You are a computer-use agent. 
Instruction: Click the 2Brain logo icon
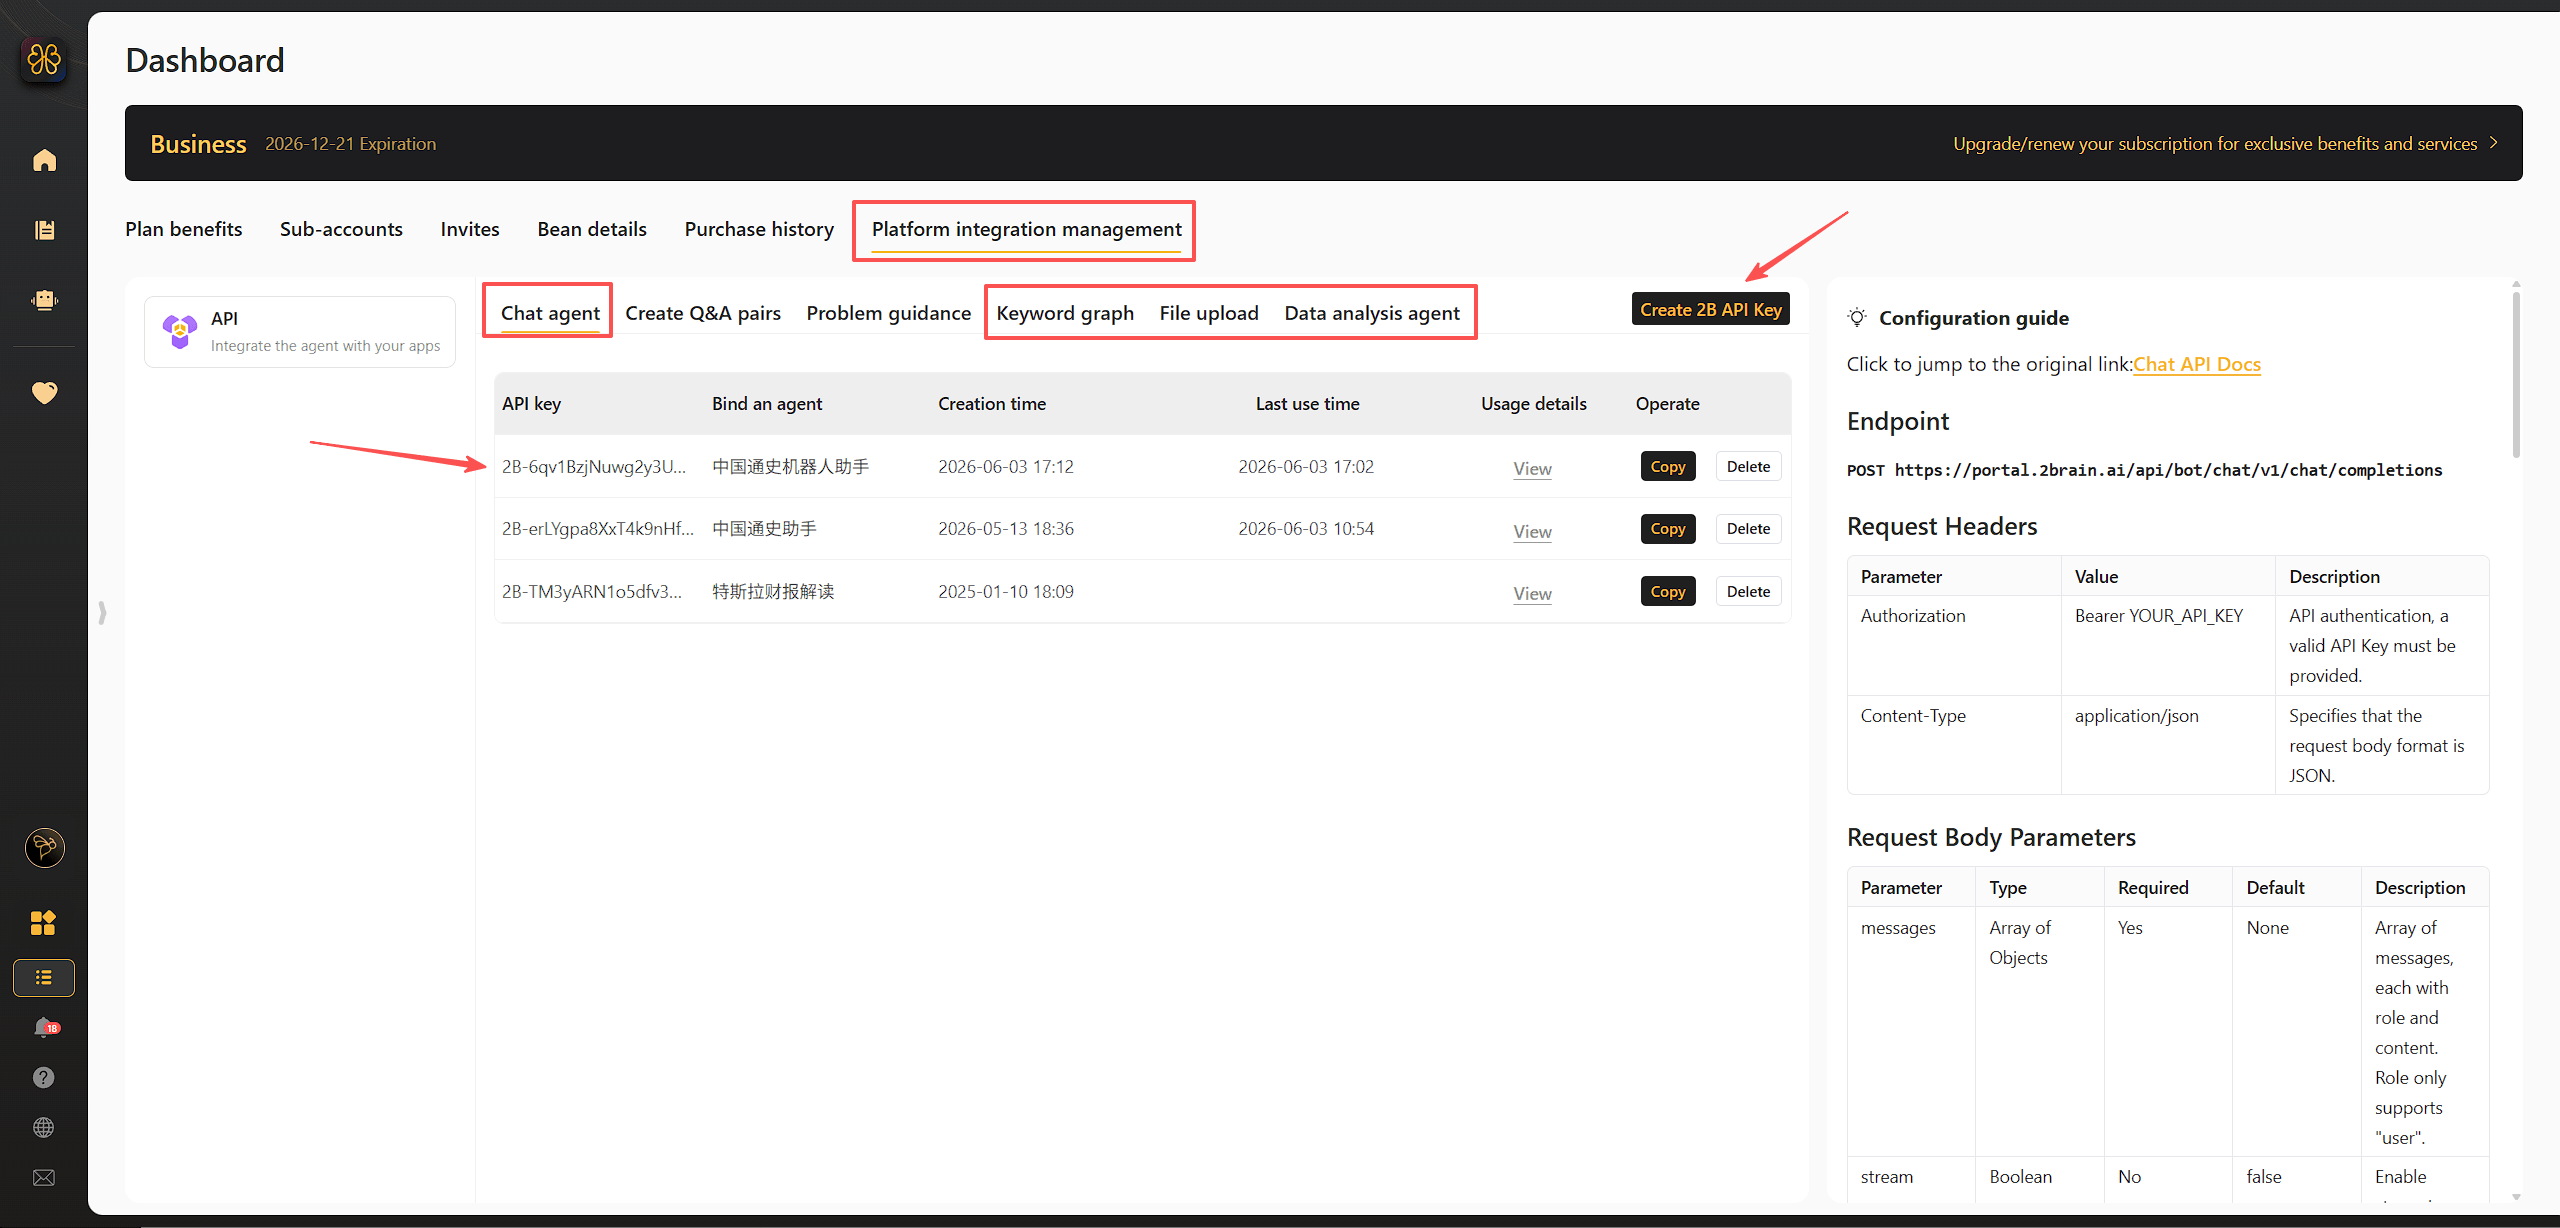tap(44, 60)
